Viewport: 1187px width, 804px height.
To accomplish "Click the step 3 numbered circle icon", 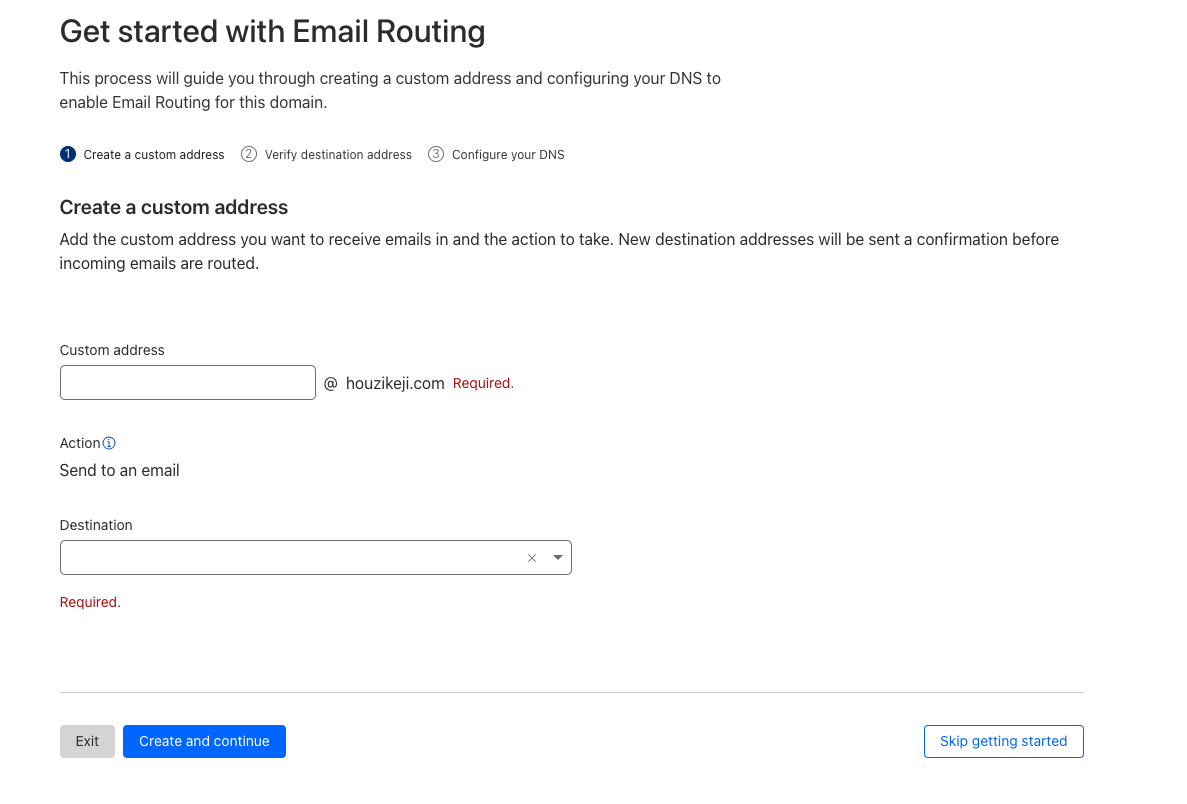I will (436, 154).
